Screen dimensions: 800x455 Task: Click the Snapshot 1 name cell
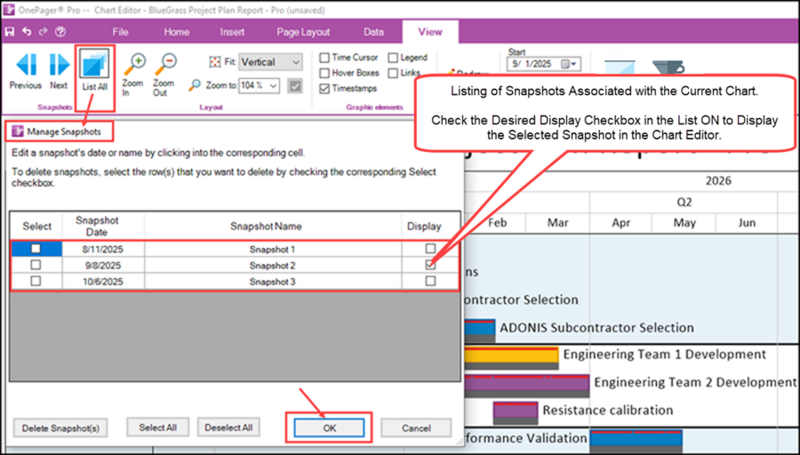(x=272, y=249)
